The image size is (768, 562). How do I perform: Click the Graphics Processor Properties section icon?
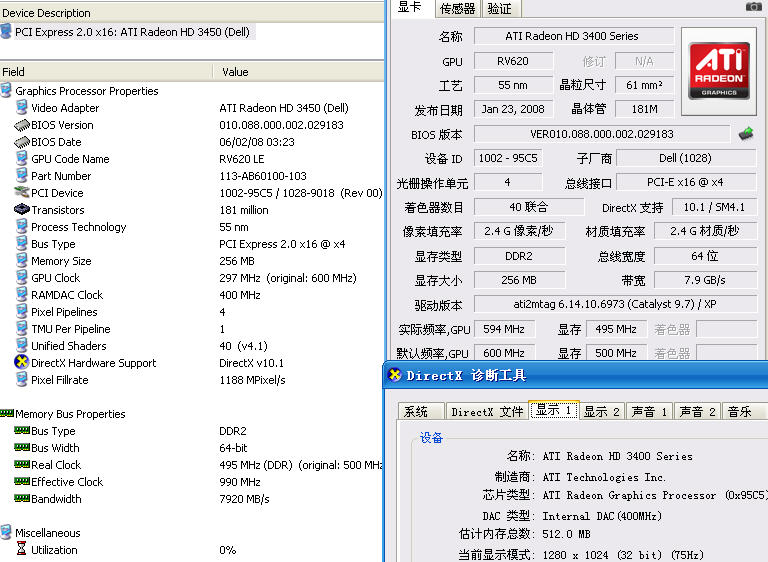point(6,90)
